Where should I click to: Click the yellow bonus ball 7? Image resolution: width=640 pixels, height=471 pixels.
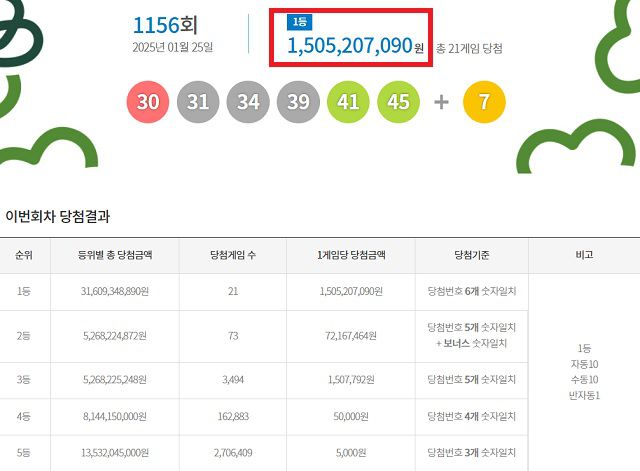pos(484,102)
